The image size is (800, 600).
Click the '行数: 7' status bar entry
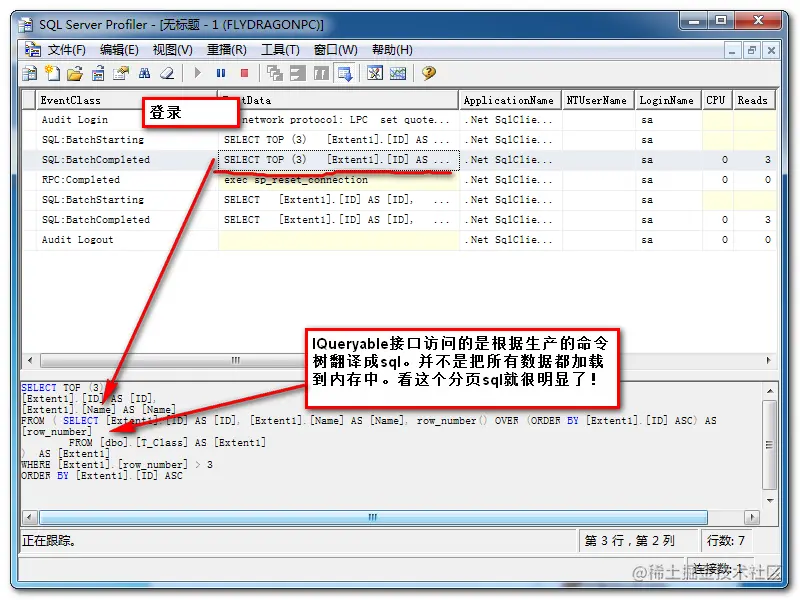coord(726,541)
